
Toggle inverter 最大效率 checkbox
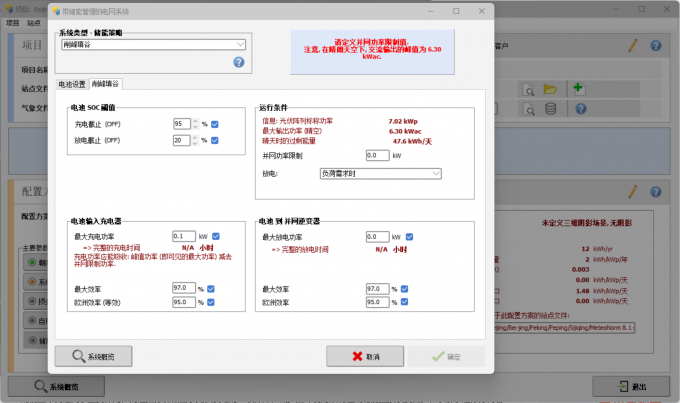tap(404, 289)
